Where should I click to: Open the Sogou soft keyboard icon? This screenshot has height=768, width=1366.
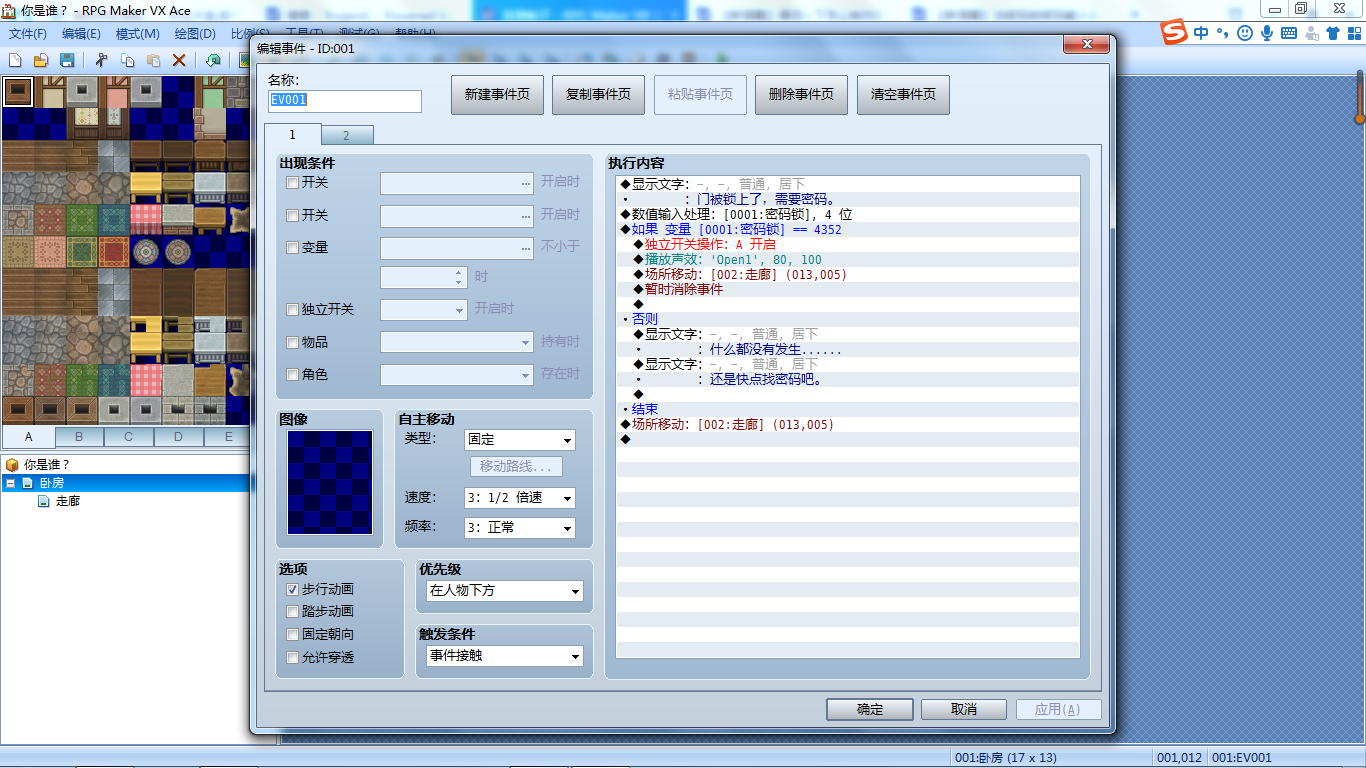1289,33
